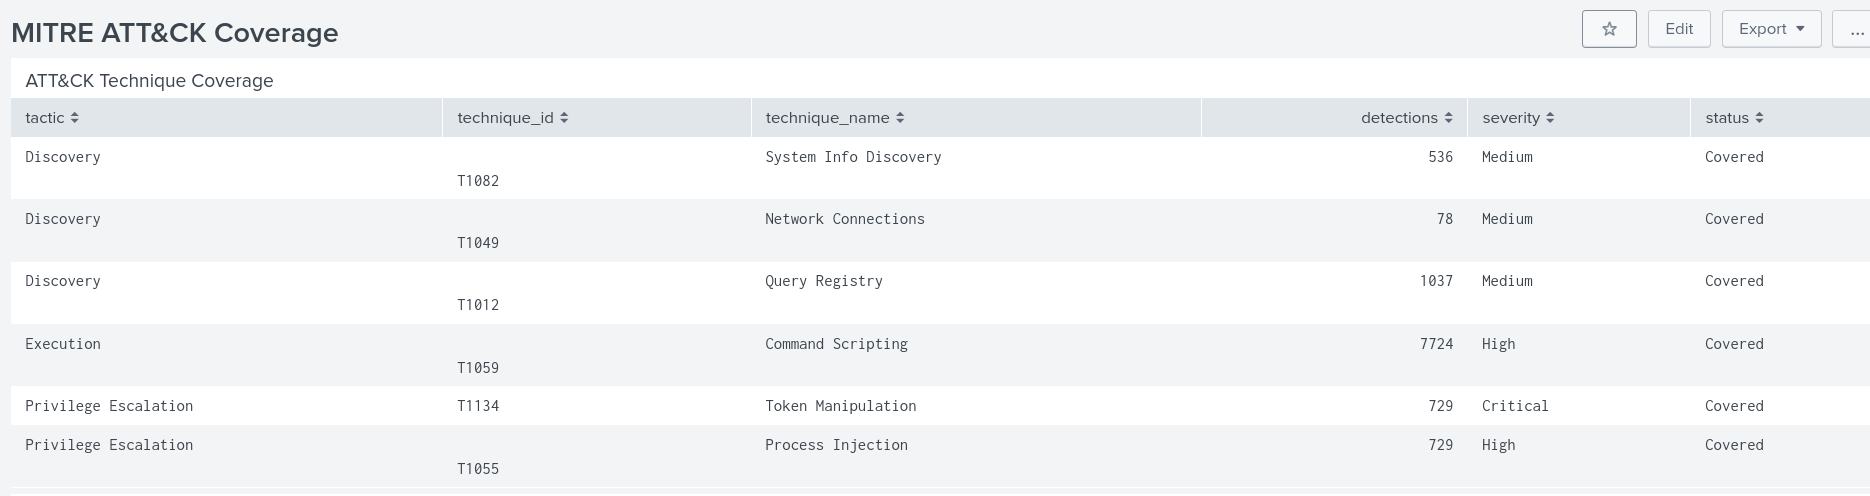Star this dashboard as favorite
The width and height of the screenshot is (1870, 496).
1609,29
